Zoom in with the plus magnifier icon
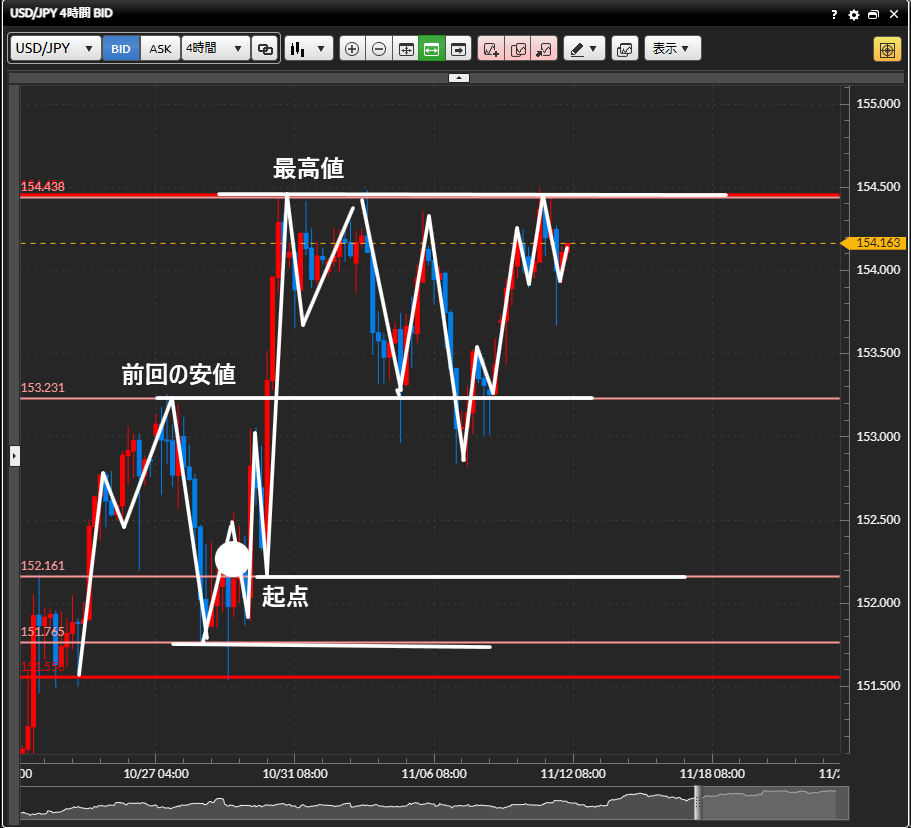The width and height of the screenshot is (911, 828). 352,48
